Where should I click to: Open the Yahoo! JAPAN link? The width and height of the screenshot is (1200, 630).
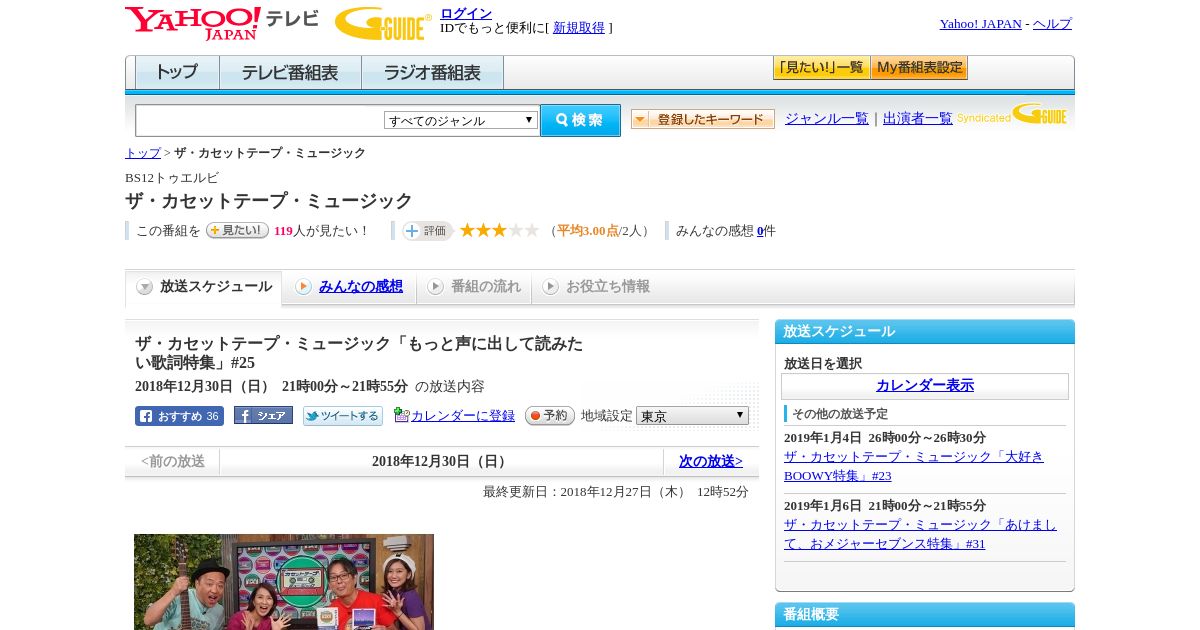pos(981,24)
